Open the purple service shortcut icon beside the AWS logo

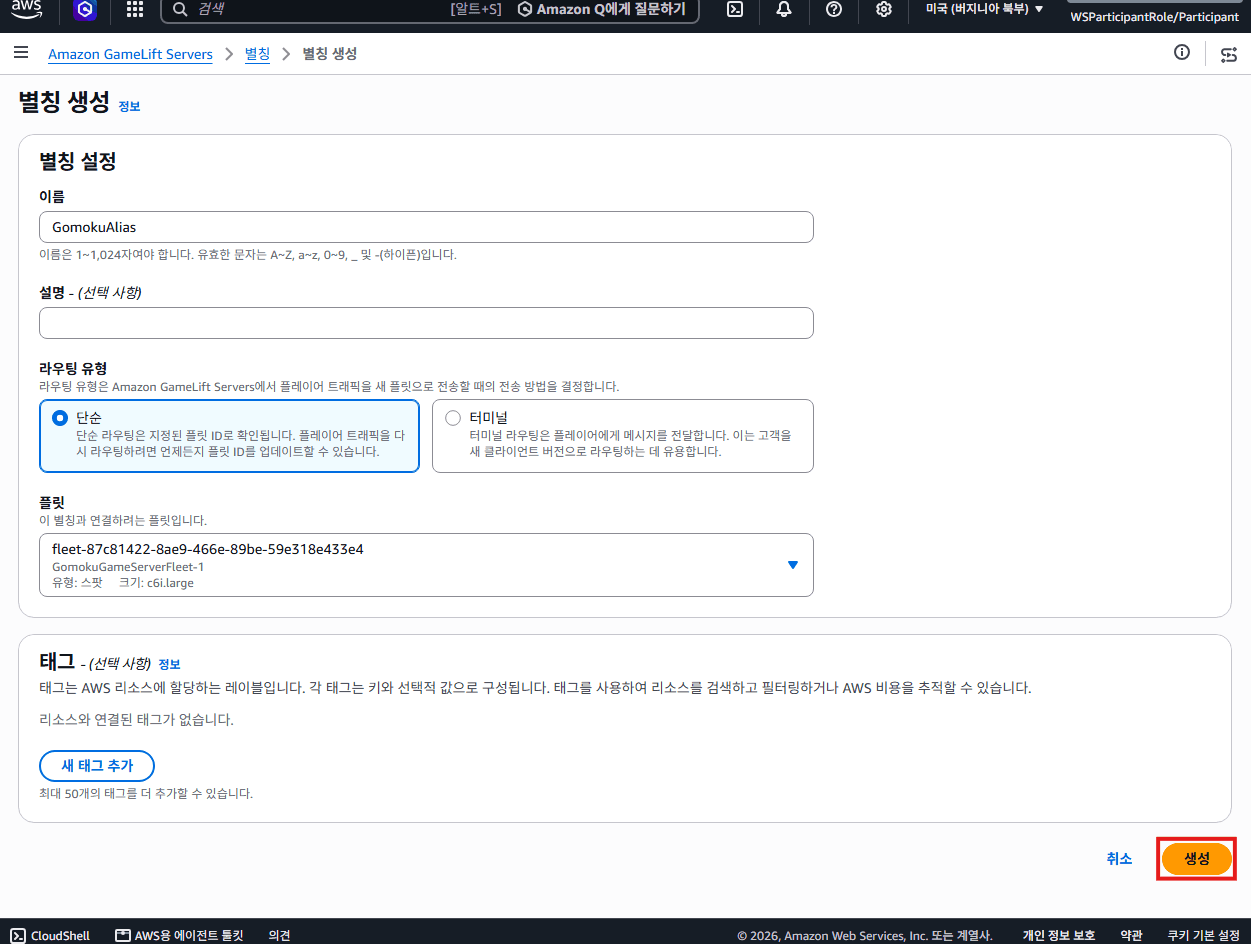click(x=86, y=10)
